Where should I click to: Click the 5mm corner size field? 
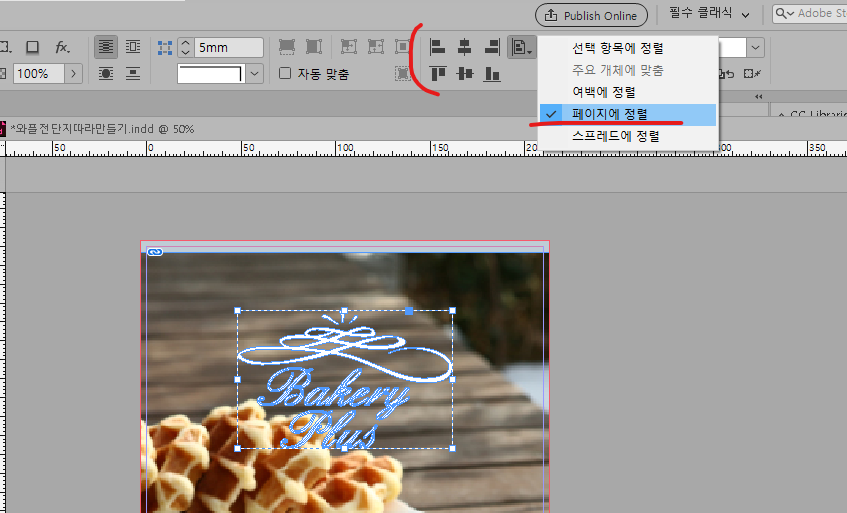(x=228, y=48)
